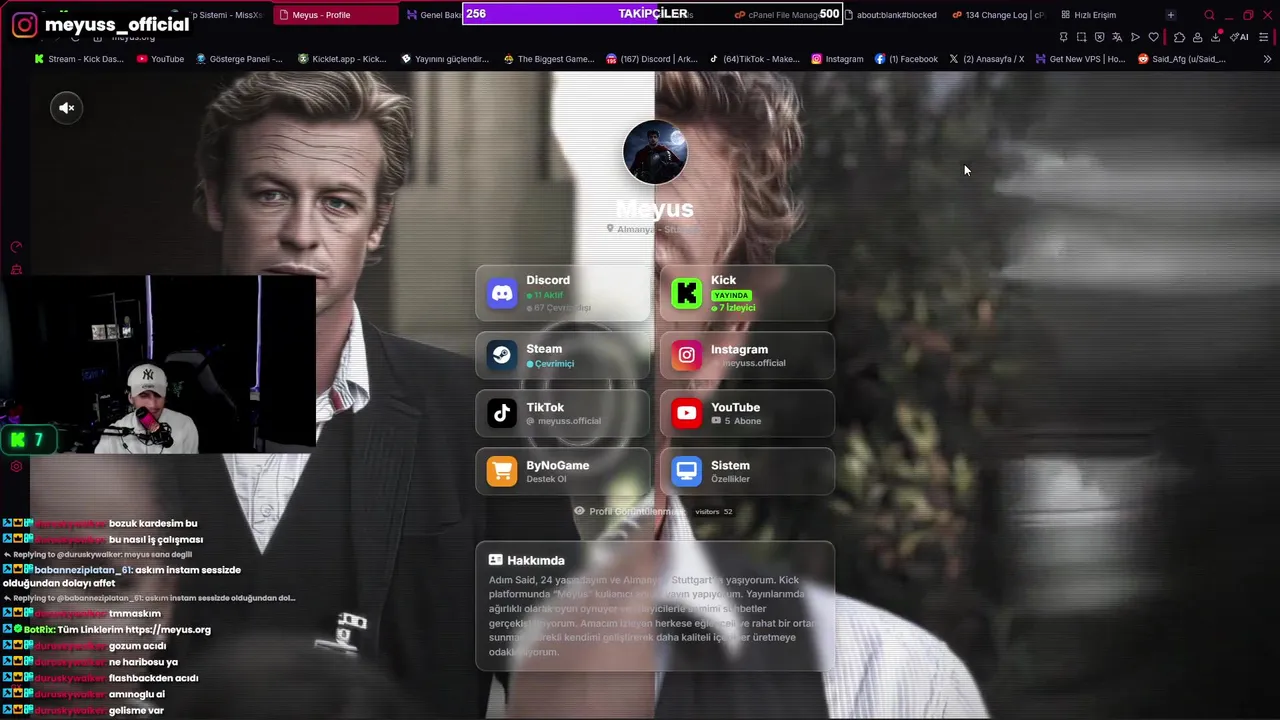Click the sidebar cleaner icon below speedometer
The height and width of the screenshot is (720, 1280).
[16, 269]
